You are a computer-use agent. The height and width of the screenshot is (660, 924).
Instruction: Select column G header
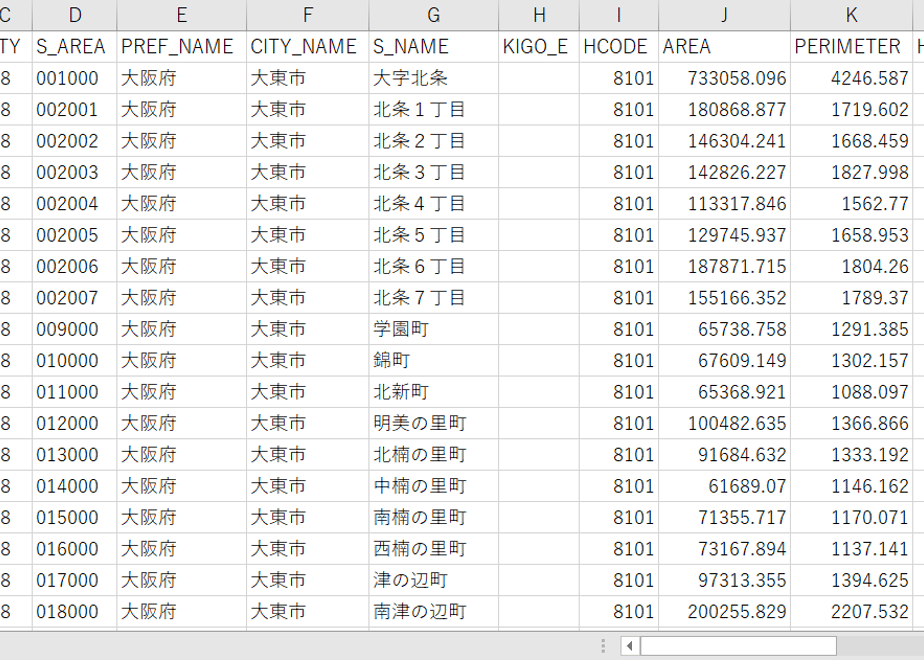[x=434, y=15]
